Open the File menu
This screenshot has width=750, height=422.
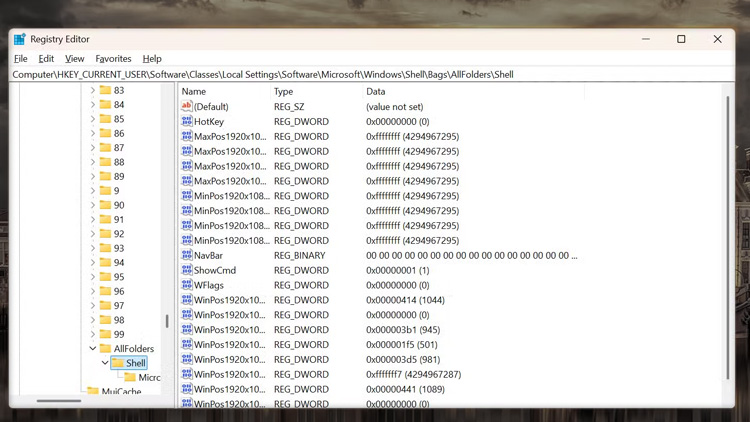click(21, 58)
